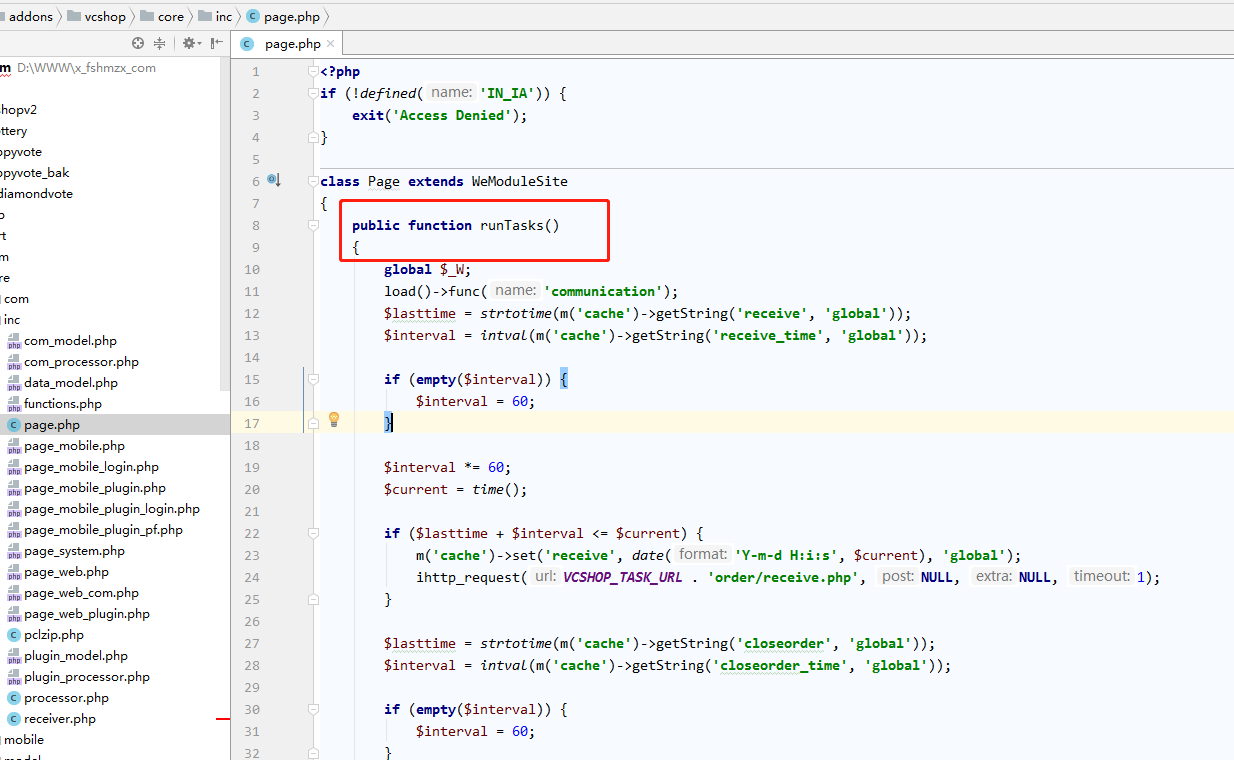Image resolution: width=1234 pixels, height=760 pixels.
Task: Open project panel gear settings menu
Action: pyautogui.click(x=190, y=43)
